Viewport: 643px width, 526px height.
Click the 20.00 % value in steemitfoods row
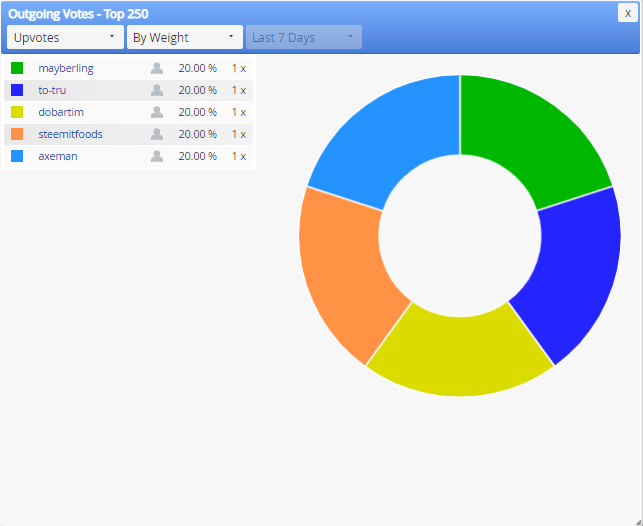point(198,134)
